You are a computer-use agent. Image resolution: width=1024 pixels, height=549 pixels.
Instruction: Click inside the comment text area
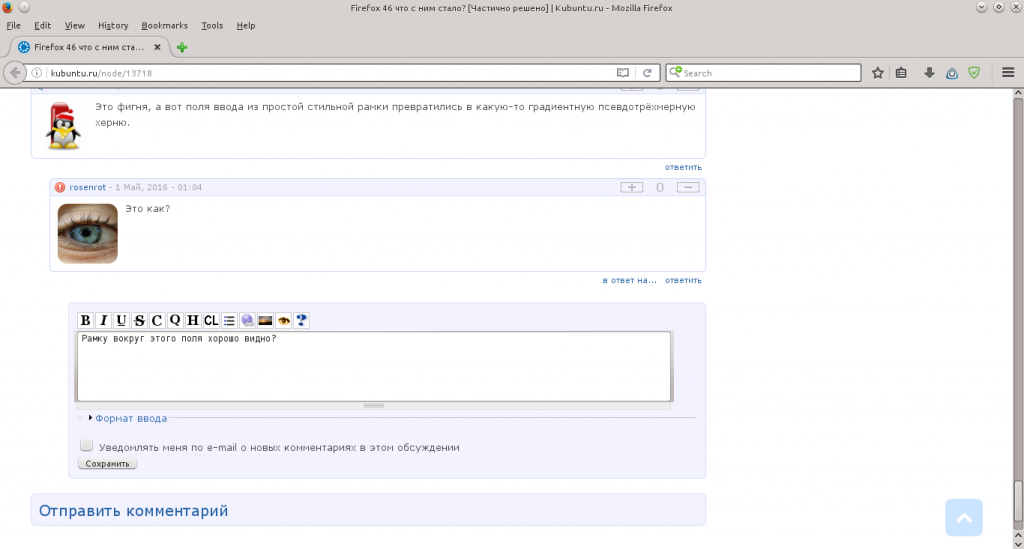coord(374,366)
